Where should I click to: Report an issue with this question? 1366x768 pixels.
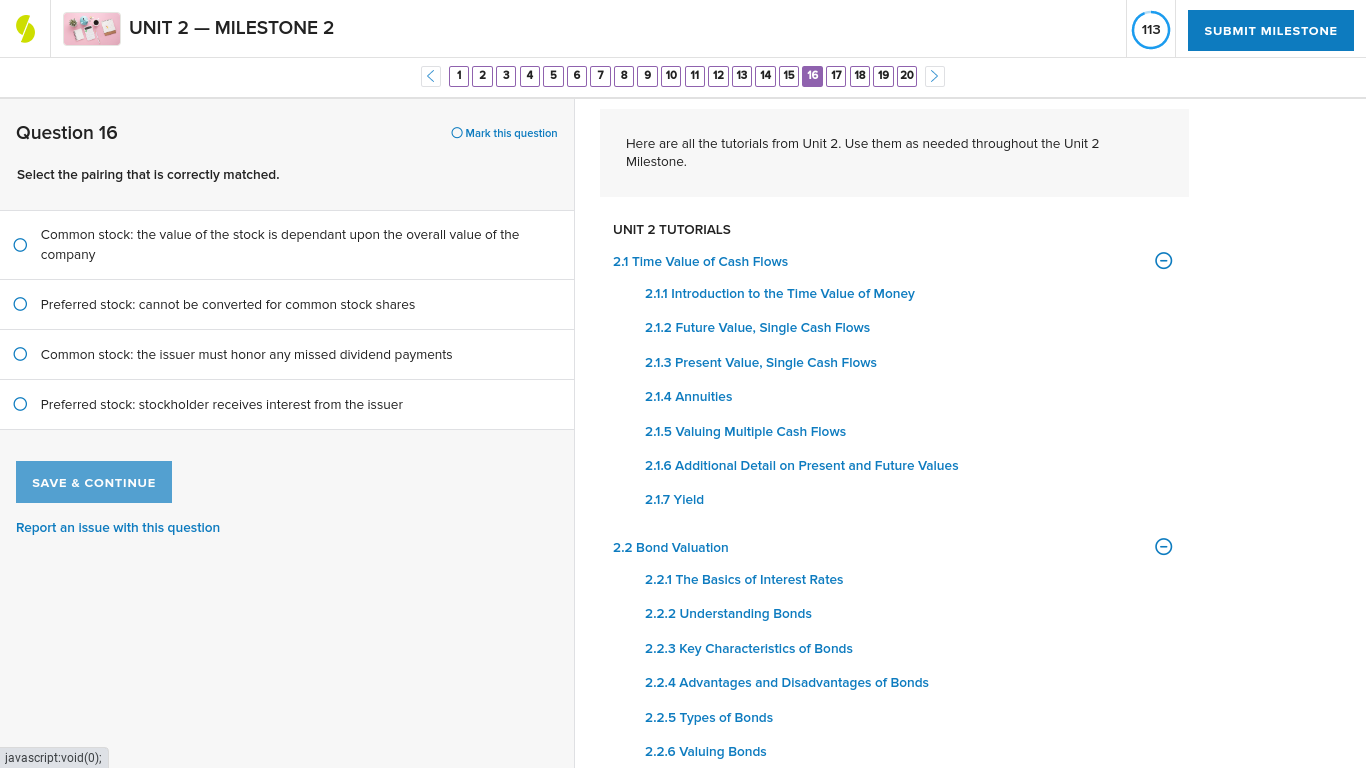point(118,527)
